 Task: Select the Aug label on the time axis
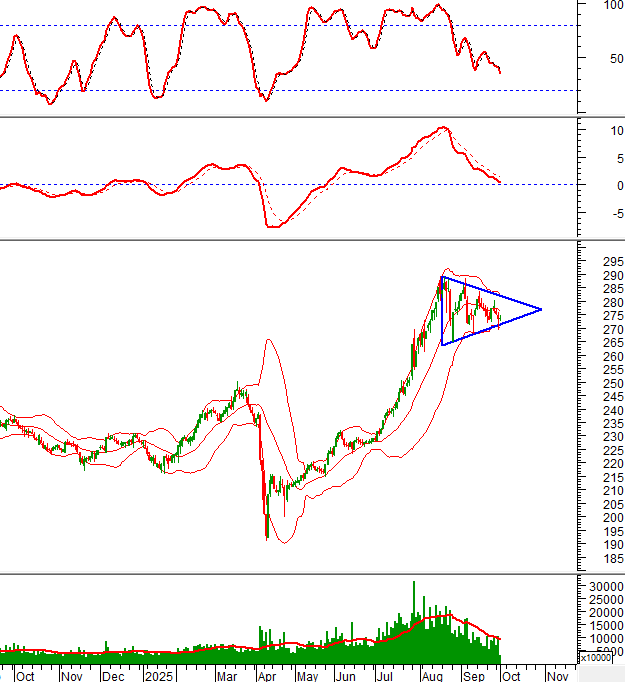click(x=431, y=675)
